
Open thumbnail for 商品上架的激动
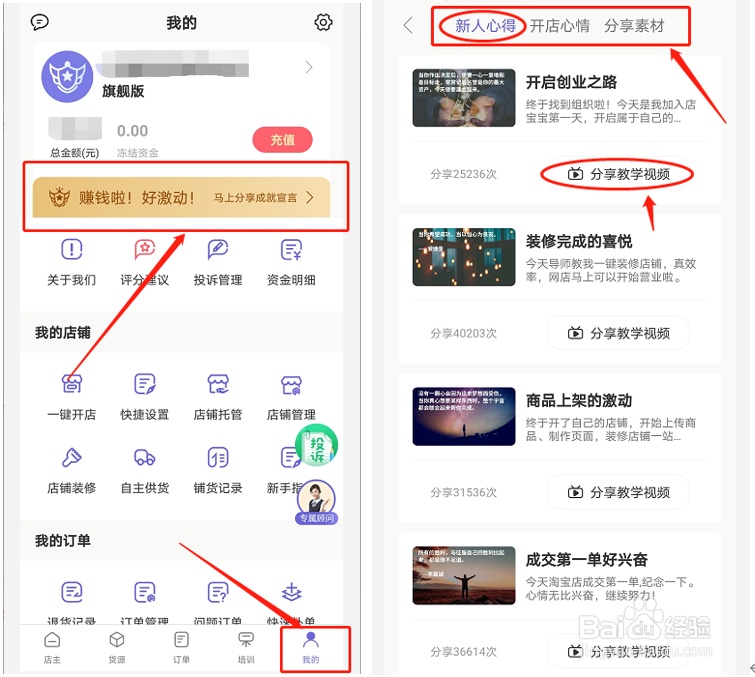coord(464,416)
